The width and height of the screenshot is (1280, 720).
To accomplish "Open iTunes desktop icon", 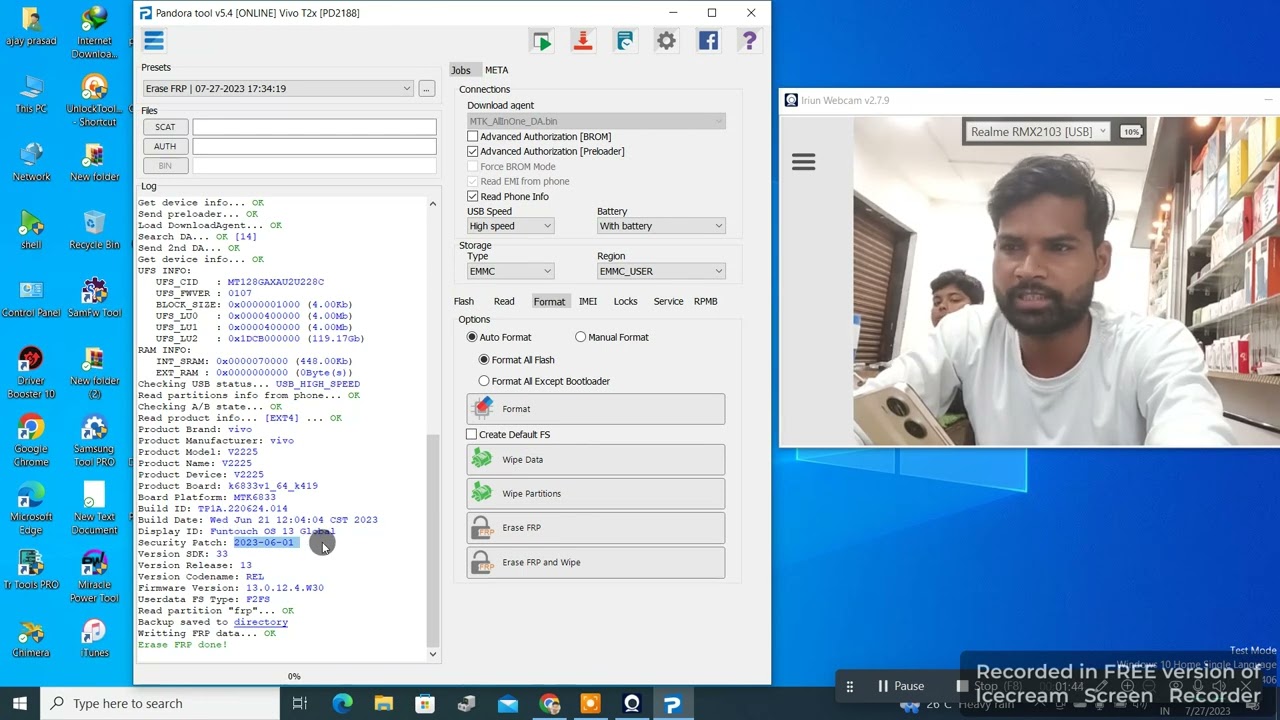I will [x=94, y=638].
